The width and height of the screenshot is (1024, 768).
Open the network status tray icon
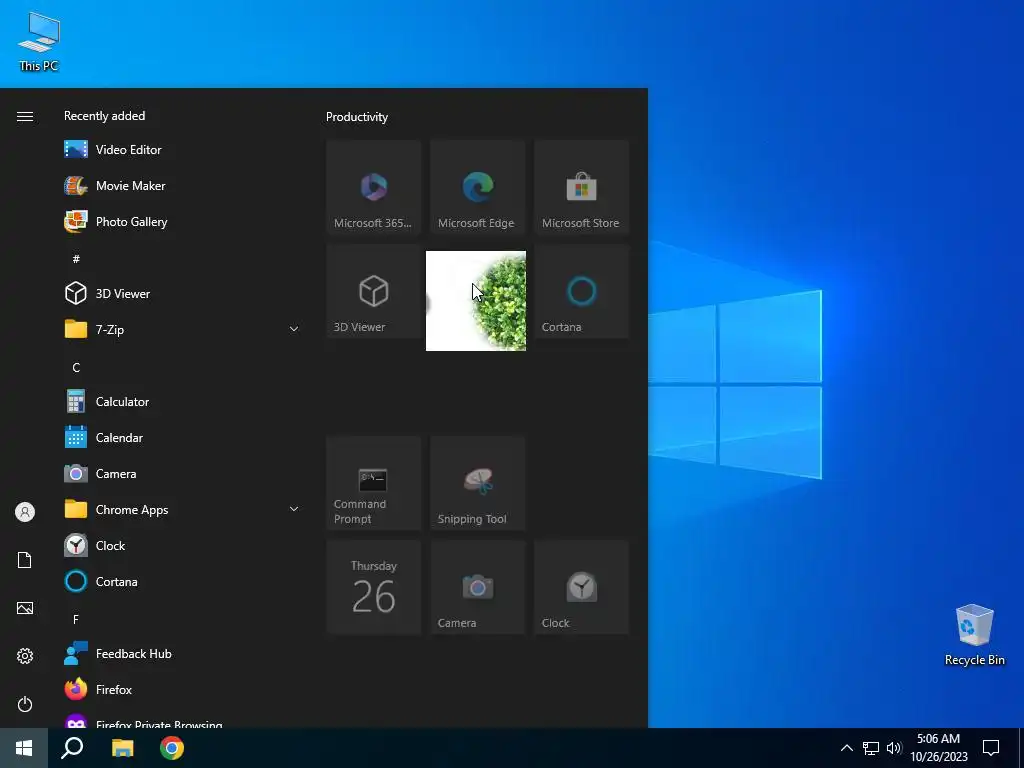(x=871, y=748)
